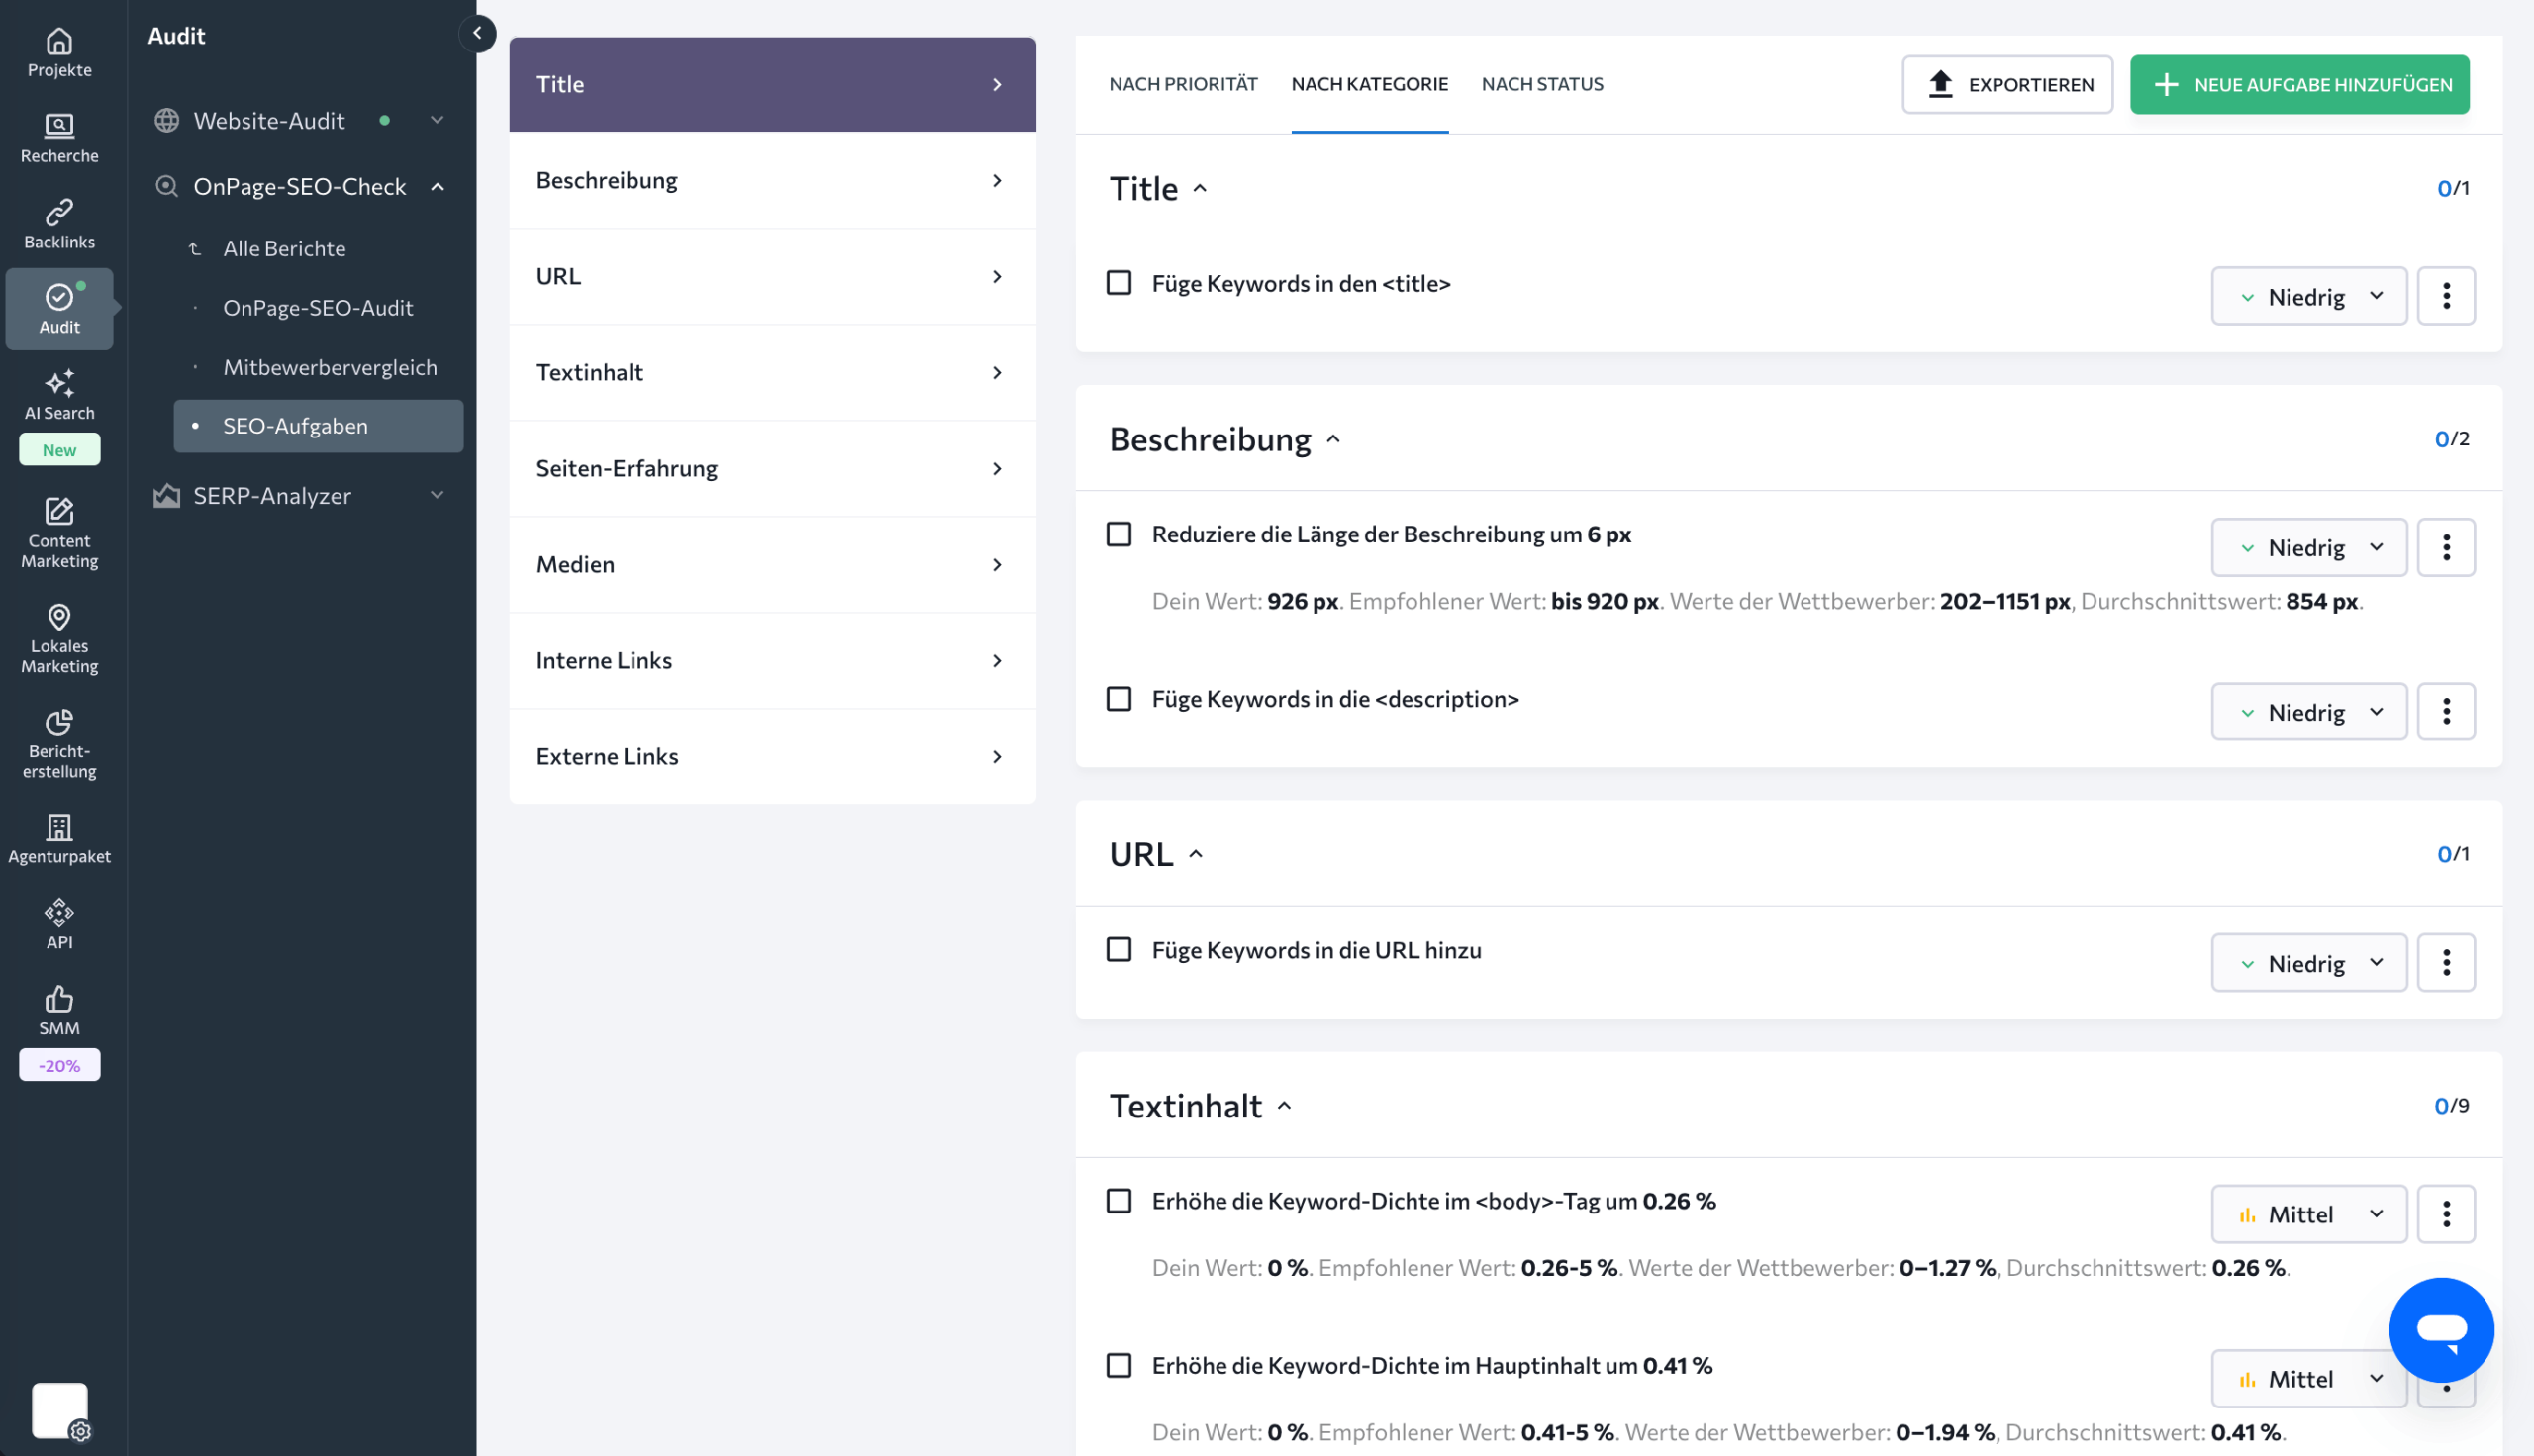2534x1456 pixels.
Task: Open the Berichterstellung chart icon
Action: [59, 722]
